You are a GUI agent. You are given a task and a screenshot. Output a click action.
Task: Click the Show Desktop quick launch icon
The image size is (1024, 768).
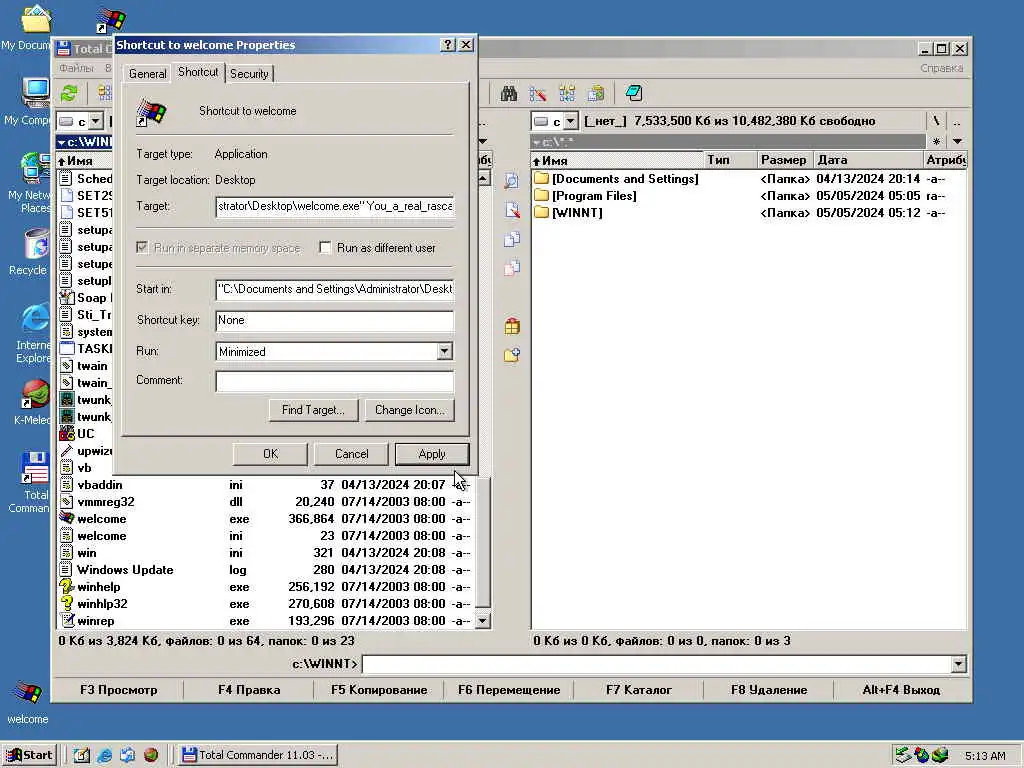(82, 755)
